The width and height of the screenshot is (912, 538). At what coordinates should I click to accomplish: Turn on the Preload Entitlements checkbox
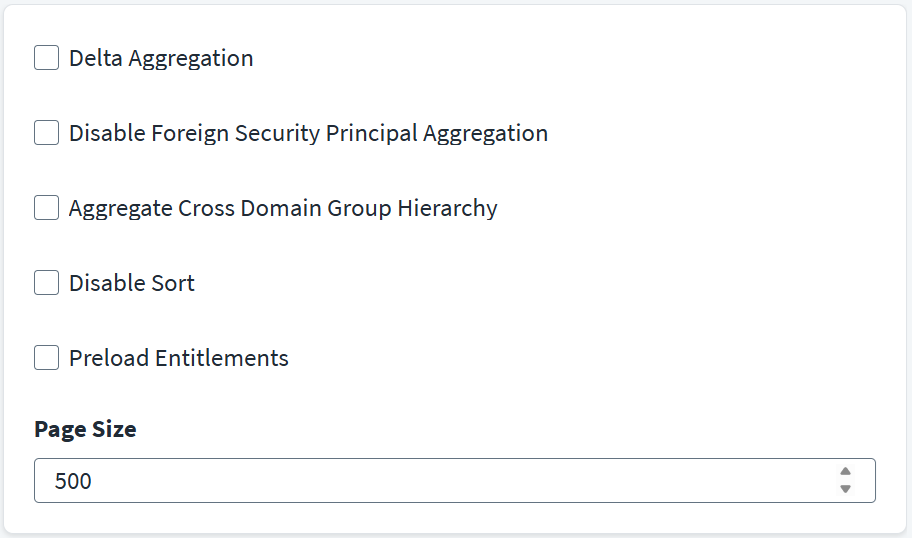point(47,358)
